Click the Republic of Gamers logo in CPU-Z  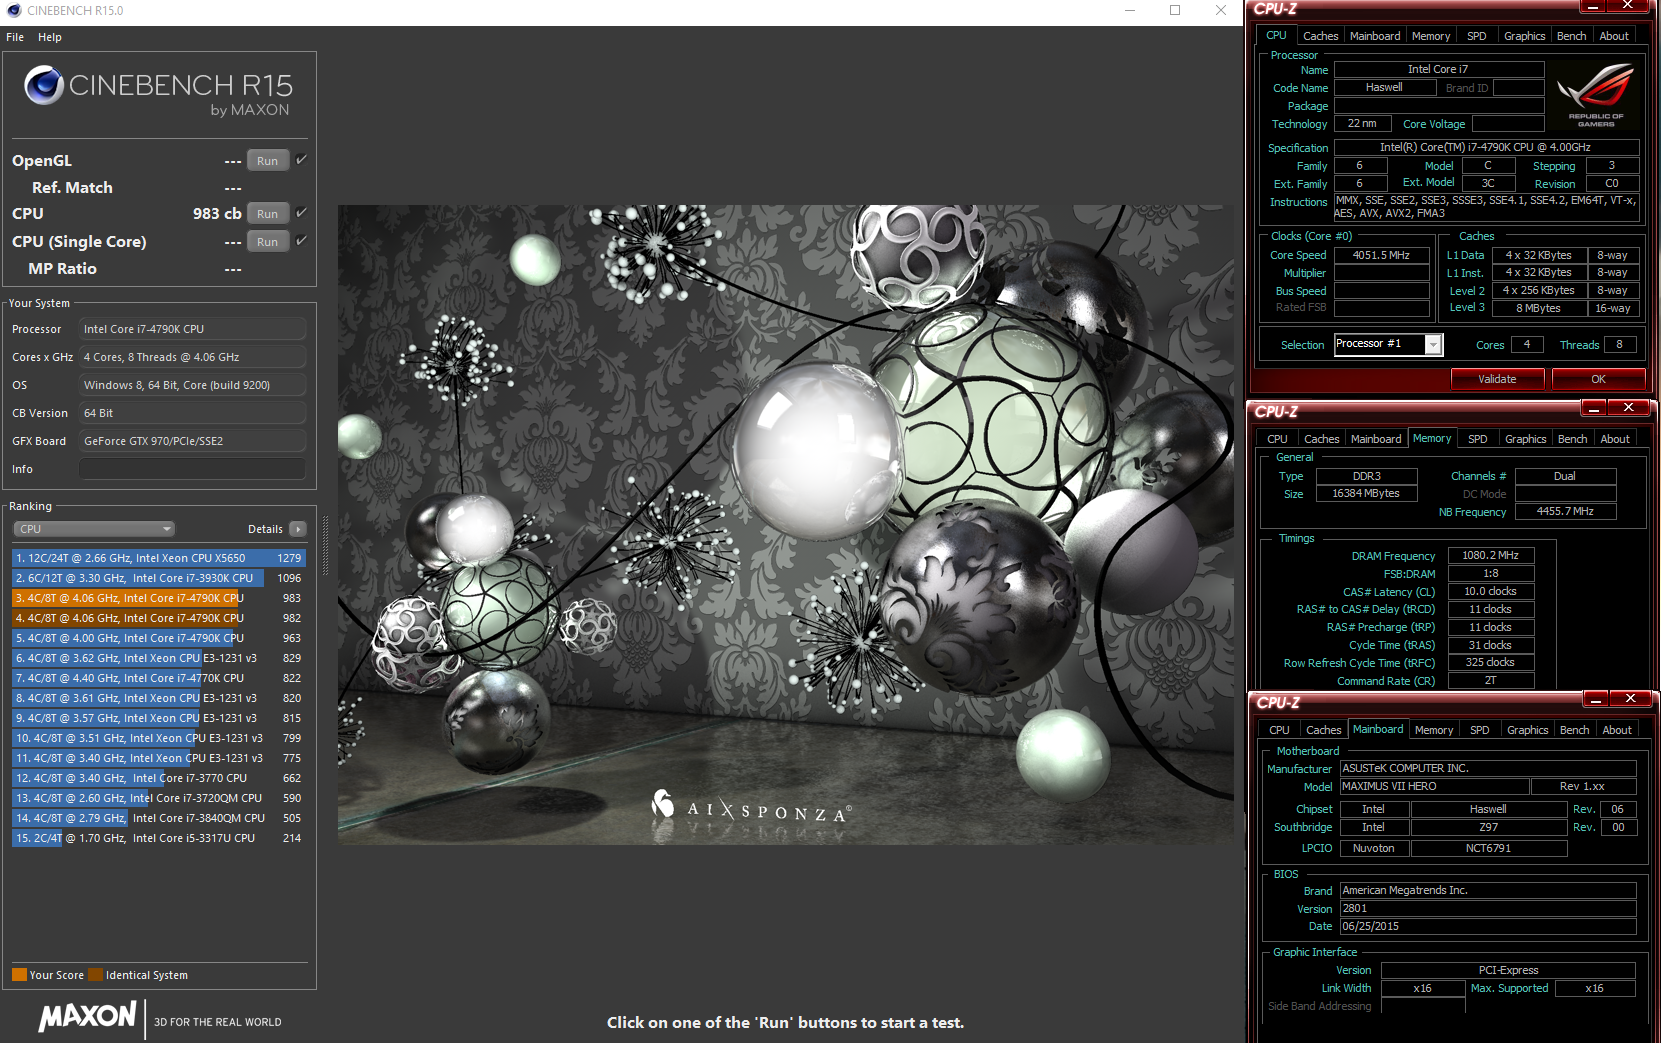click(1596, 95)
